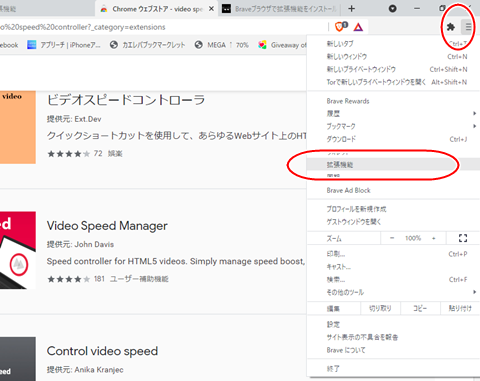The width and height of the screenshot is (480, 381).
Task: Decrease zoom with the minus button
Action: (392, 238)
